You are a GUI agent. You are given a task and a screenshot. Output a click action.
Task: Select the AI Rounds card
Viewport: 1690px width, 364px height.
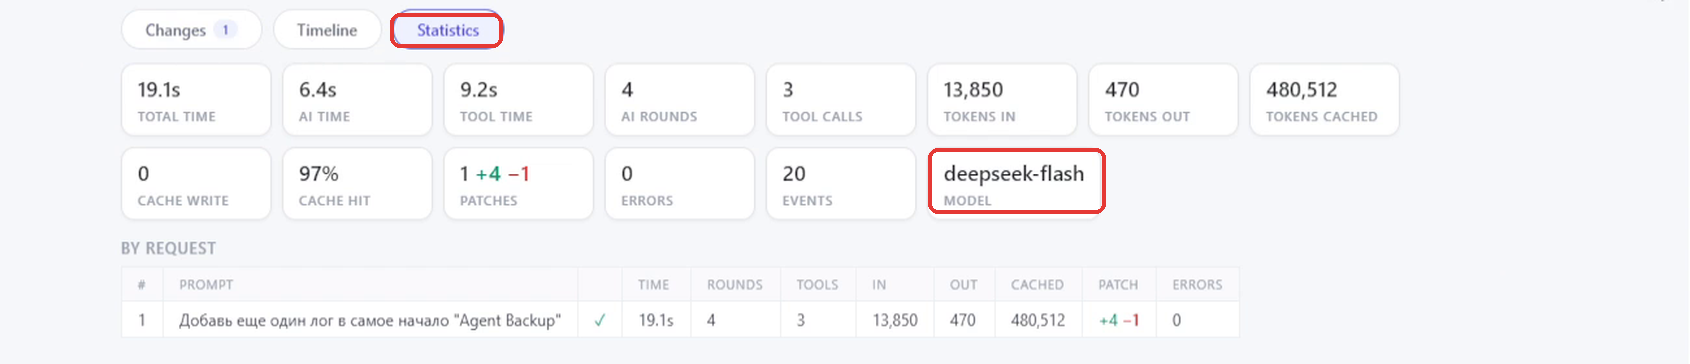coord(679,100)
